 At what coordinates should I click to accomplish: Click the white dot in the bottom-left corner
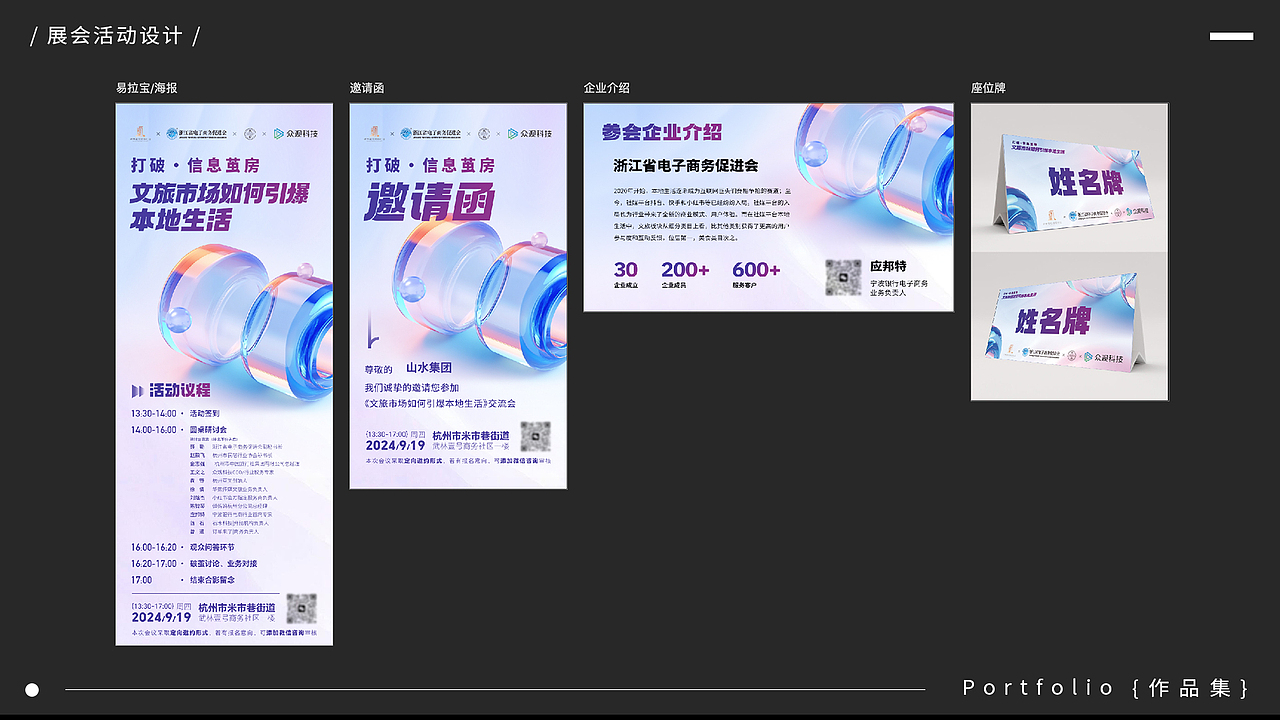tap(33, 689)
